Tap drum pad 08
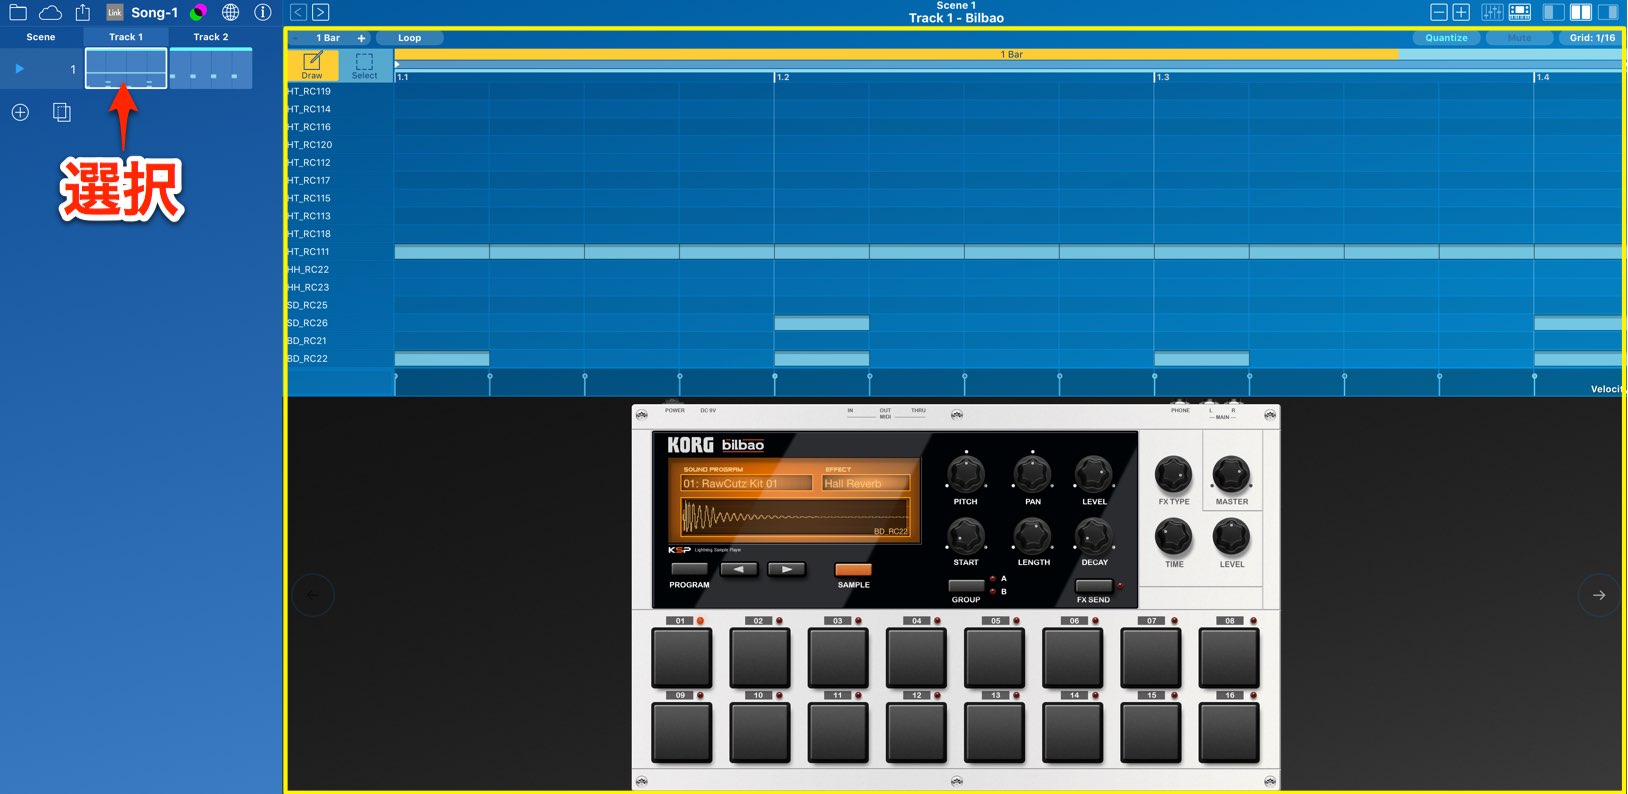The width and height of the screenshot is (1628, 794). click(x=1229, y=657)
